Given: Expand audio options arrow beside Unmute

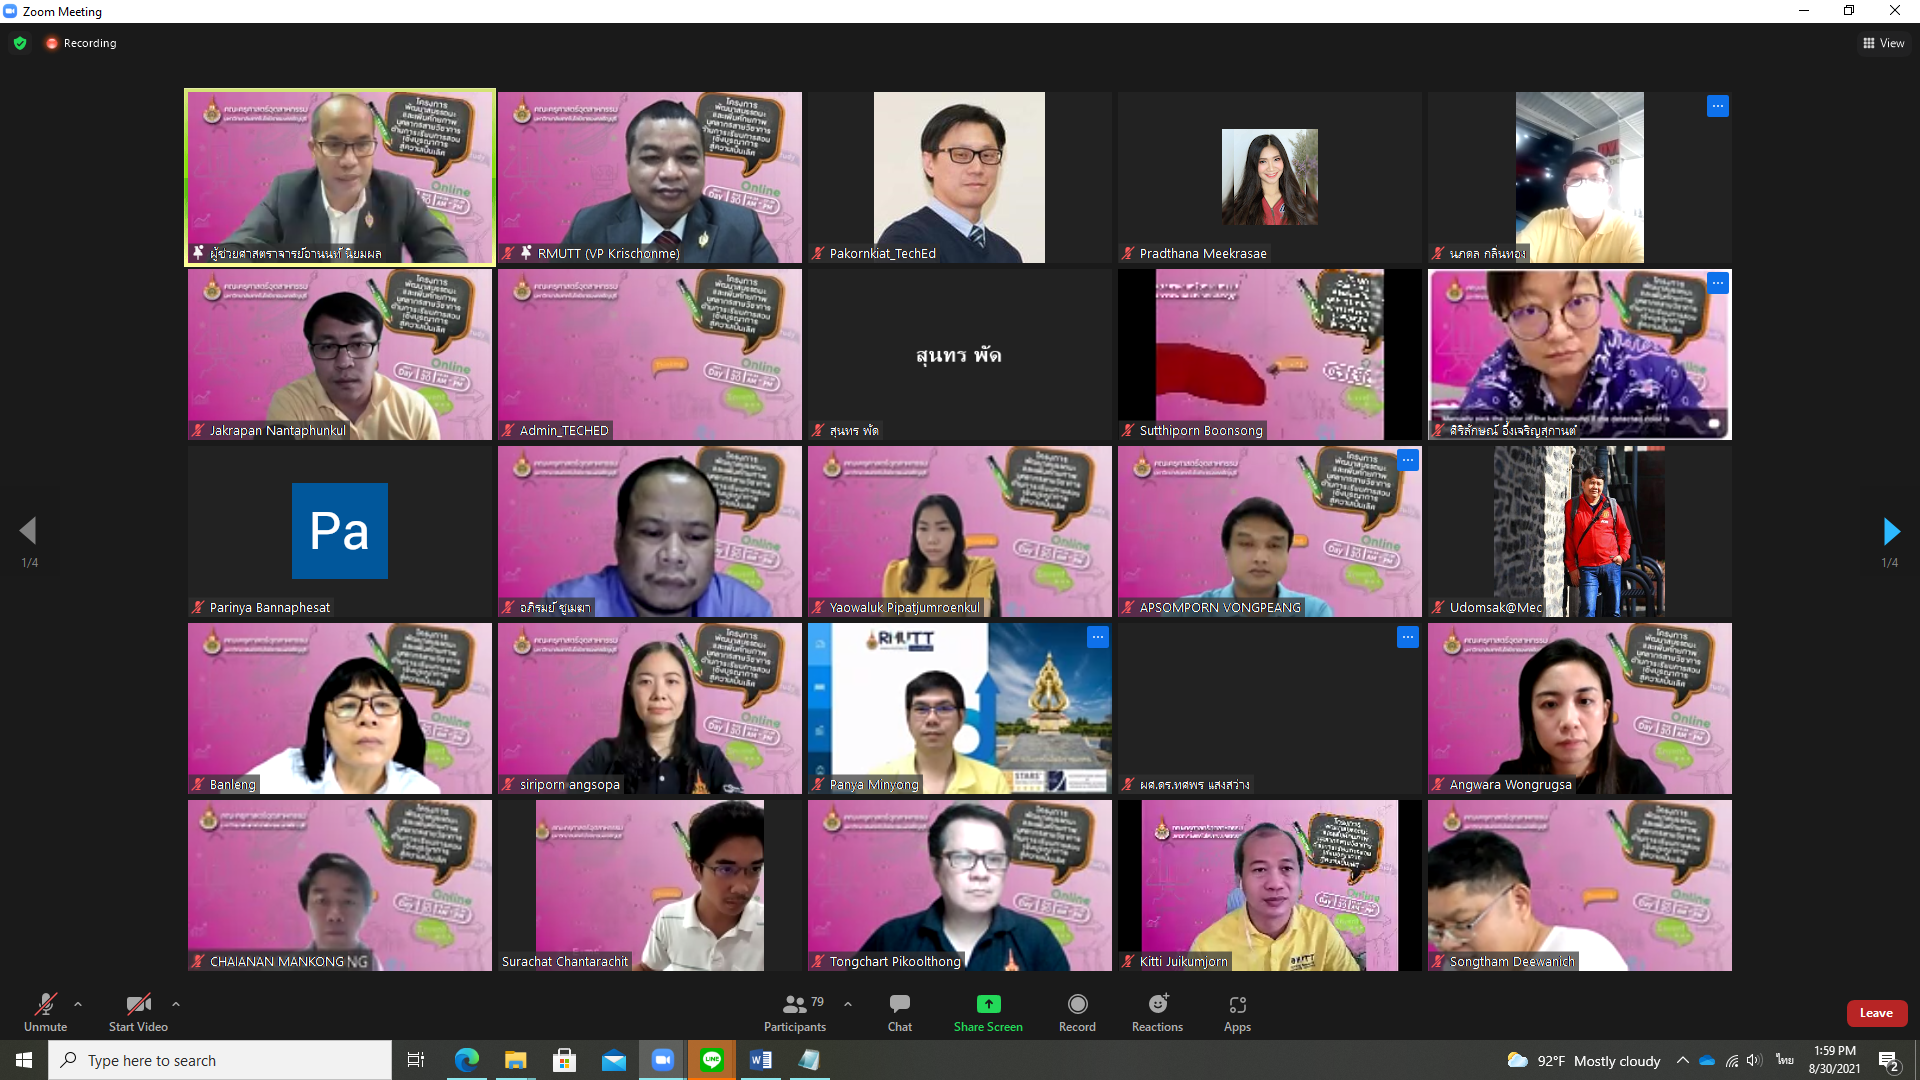Looking at the screenshot, I should pos(78,1004).
